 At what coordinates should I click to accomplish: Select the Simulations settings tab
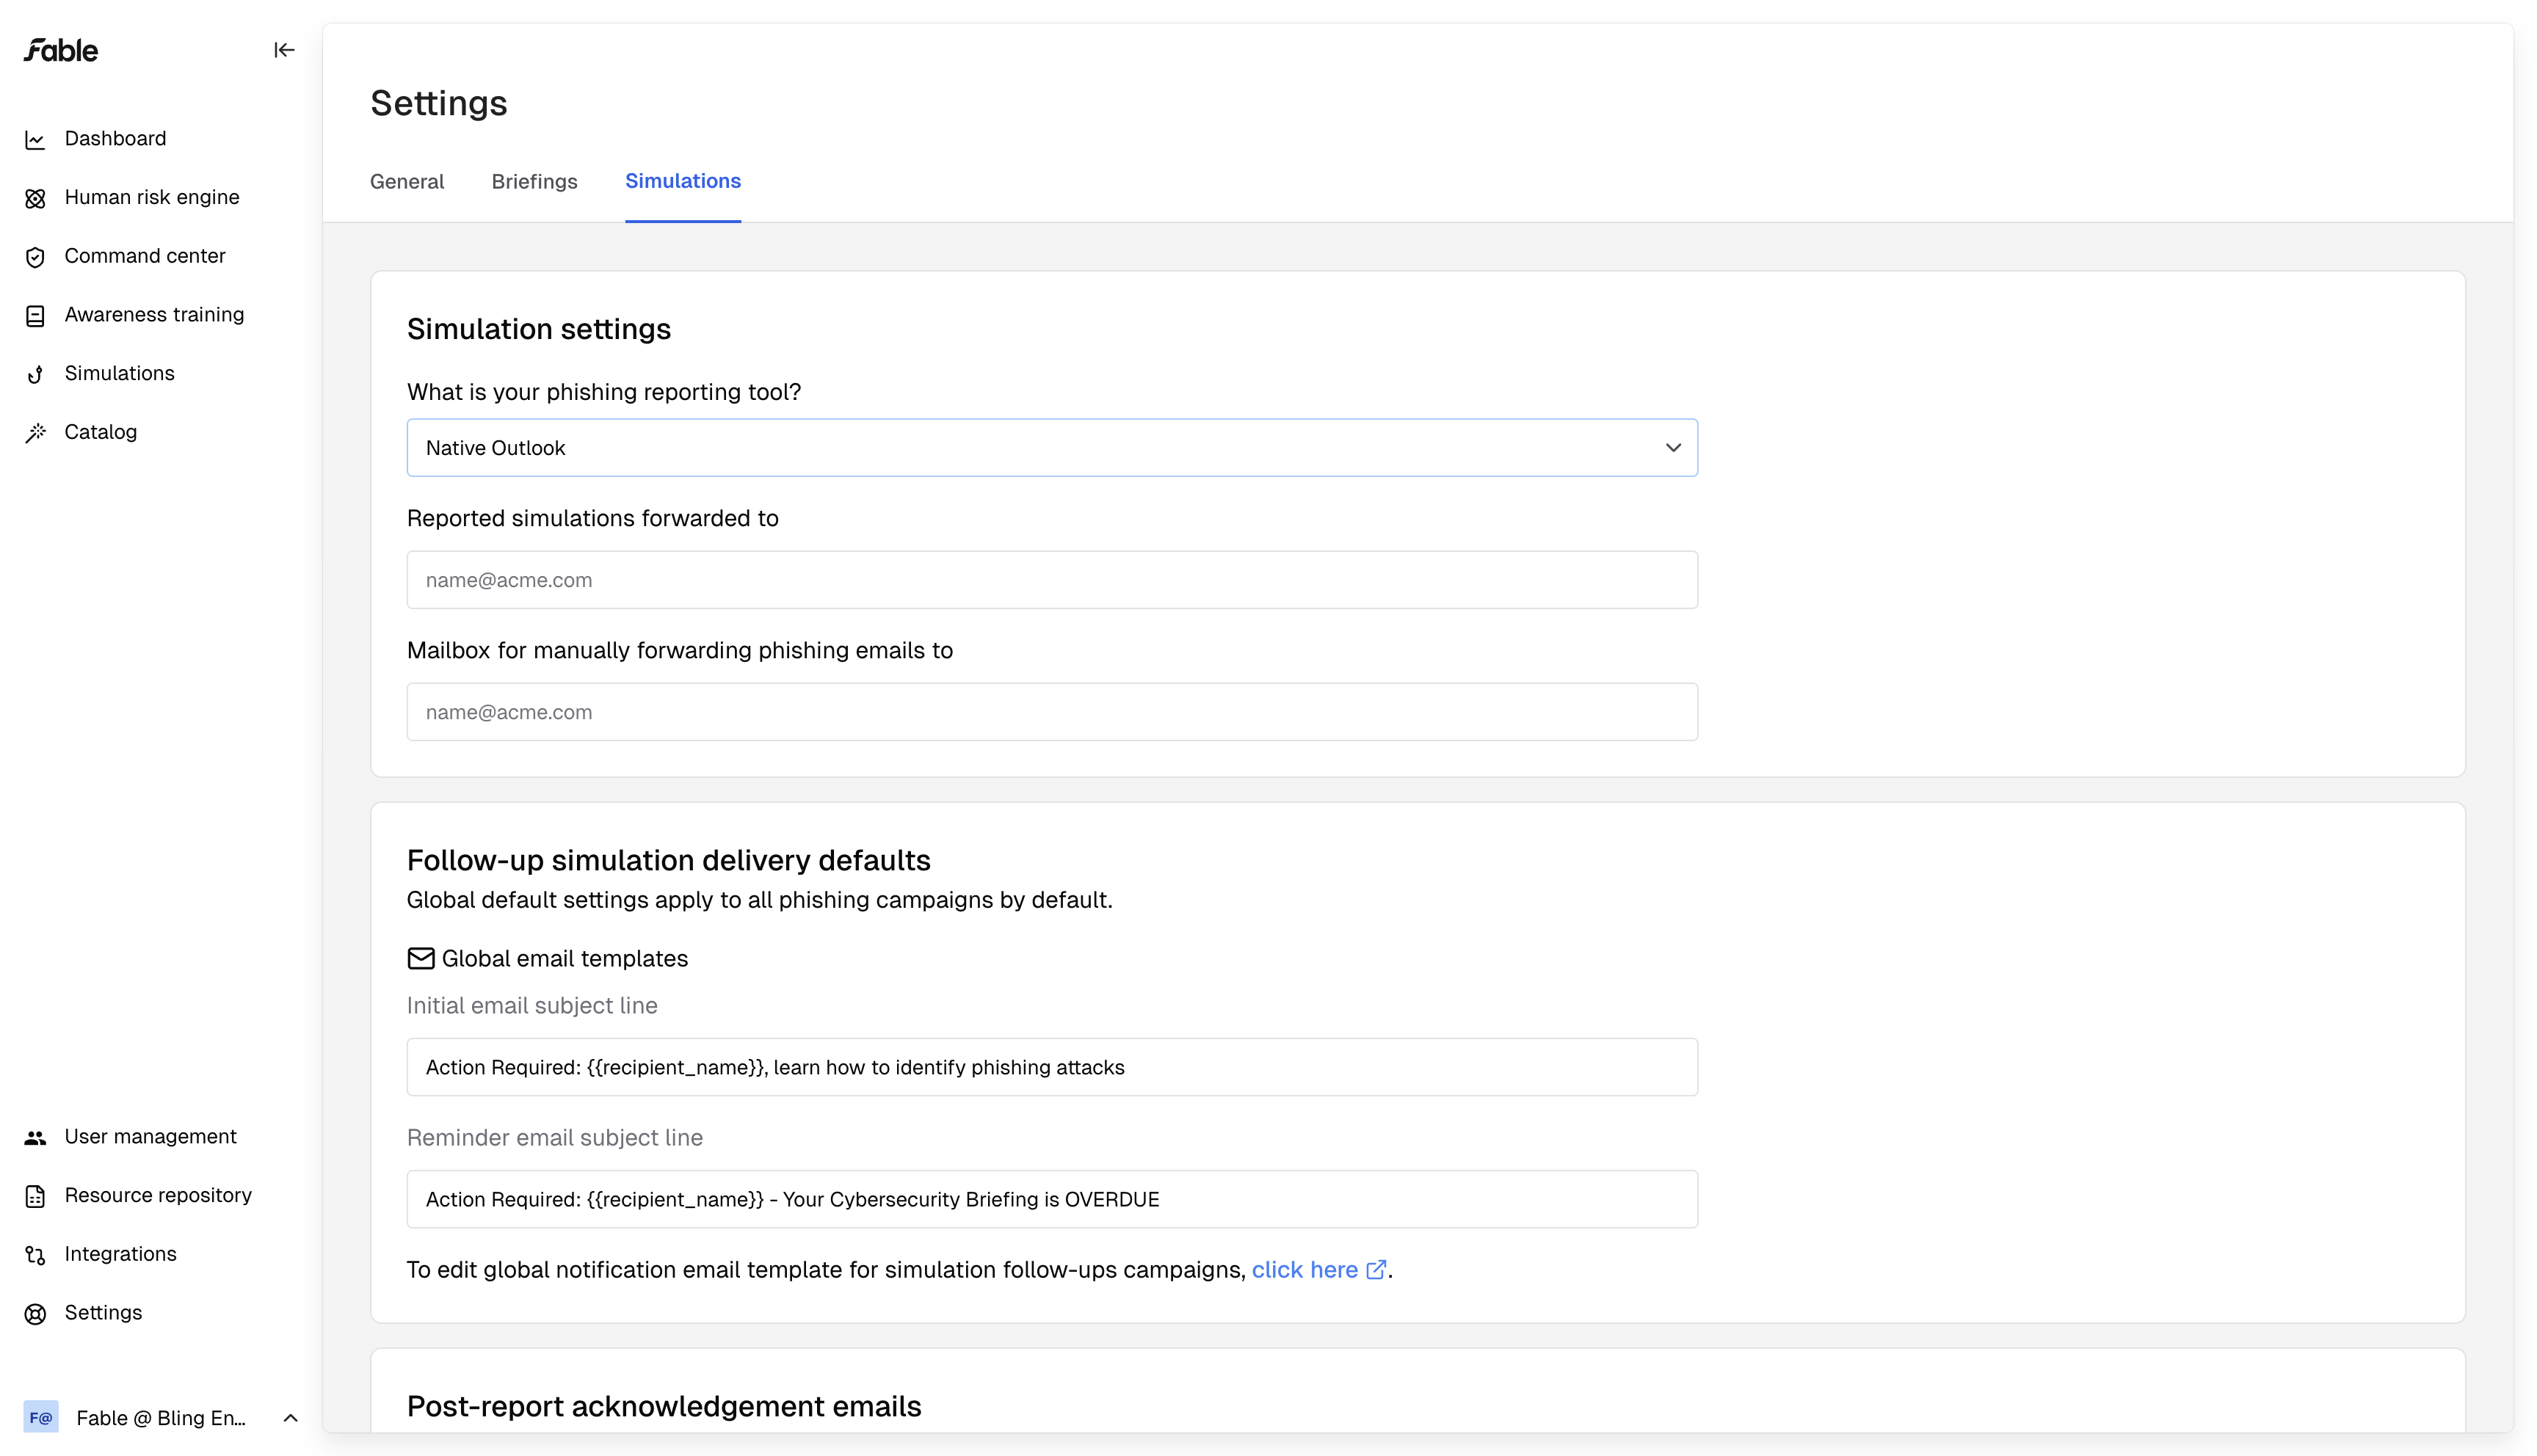(683, 181)
